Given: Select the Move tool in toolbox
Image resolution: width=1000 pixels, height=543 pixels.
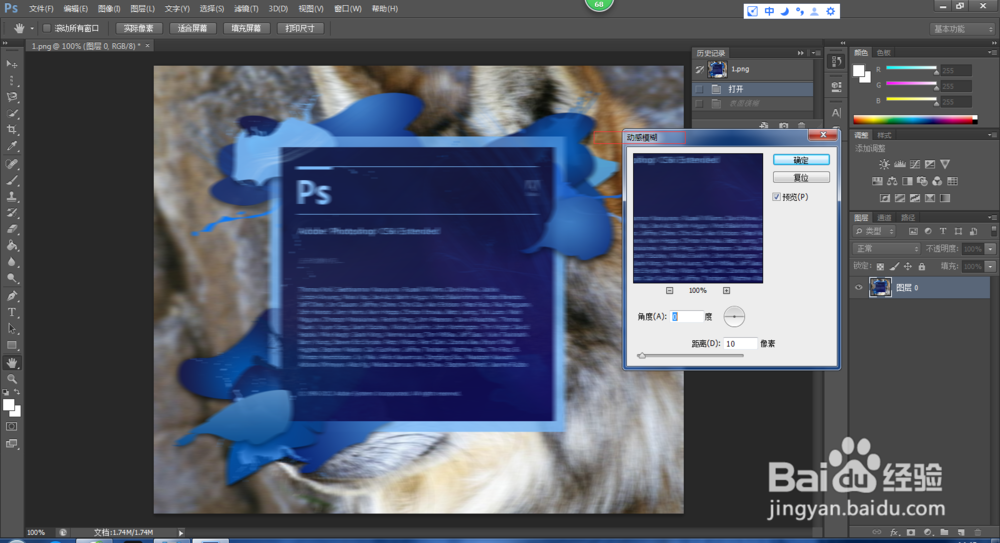Looking at the screenshot, I should (x=12, y=64).
